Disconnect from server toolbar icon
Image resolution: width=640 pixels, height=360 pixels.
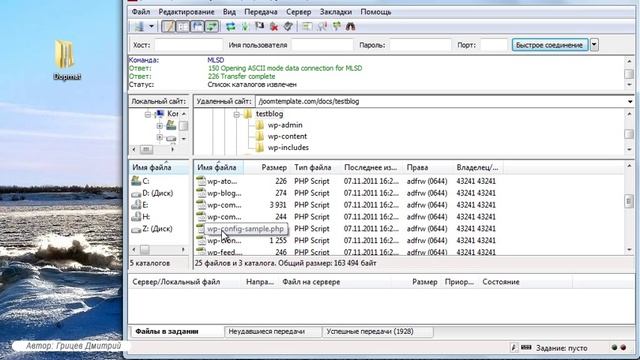pos(274,27)
